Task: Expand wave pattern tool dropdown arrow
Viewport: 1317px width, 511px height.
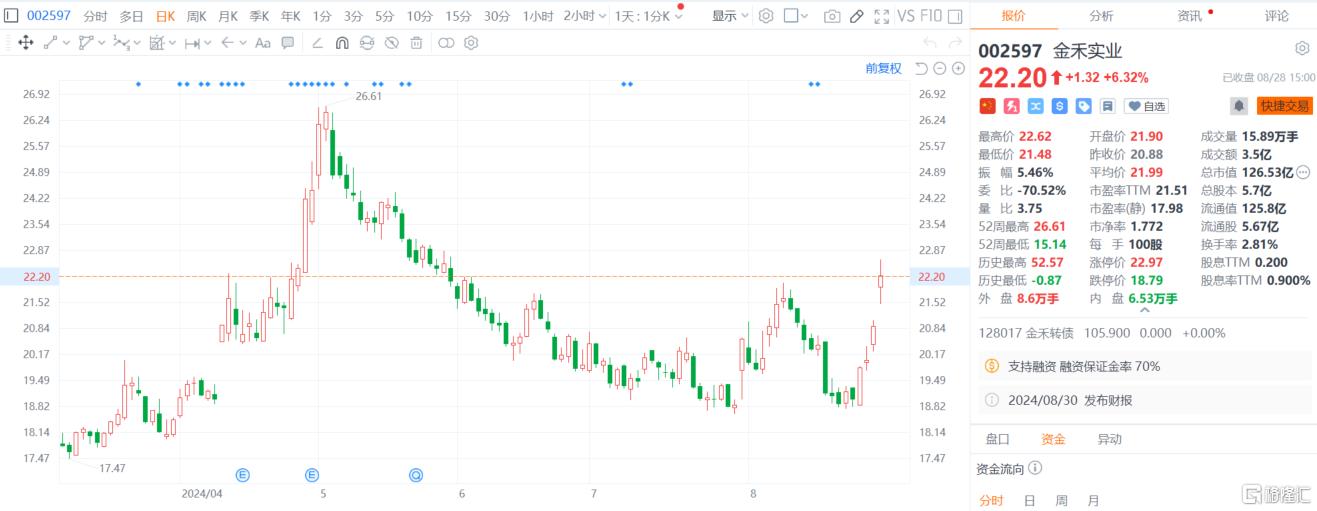Action: tap(136, 43)
